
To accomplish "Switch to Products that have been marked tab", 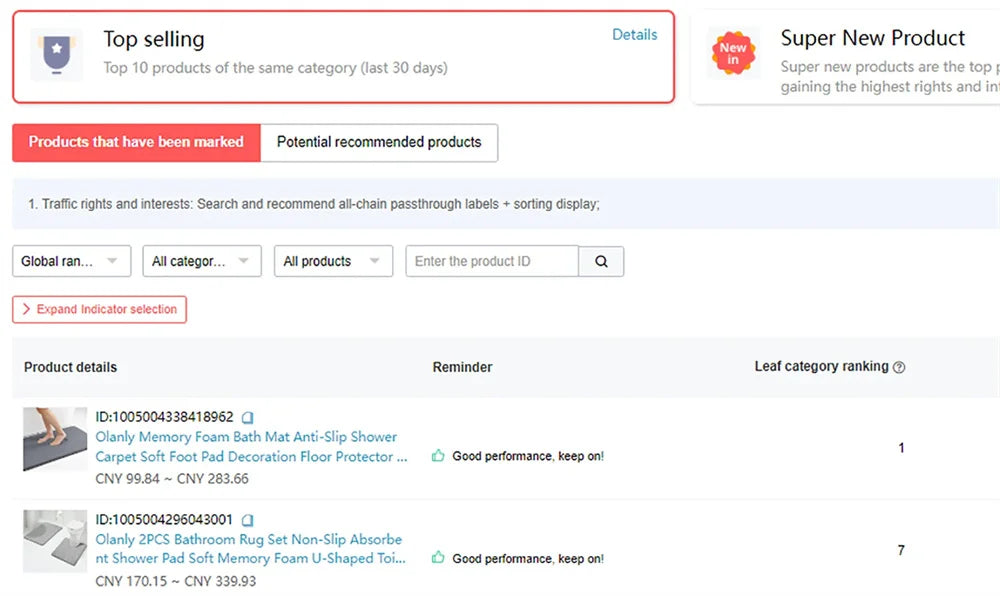I will pos(136,142).
